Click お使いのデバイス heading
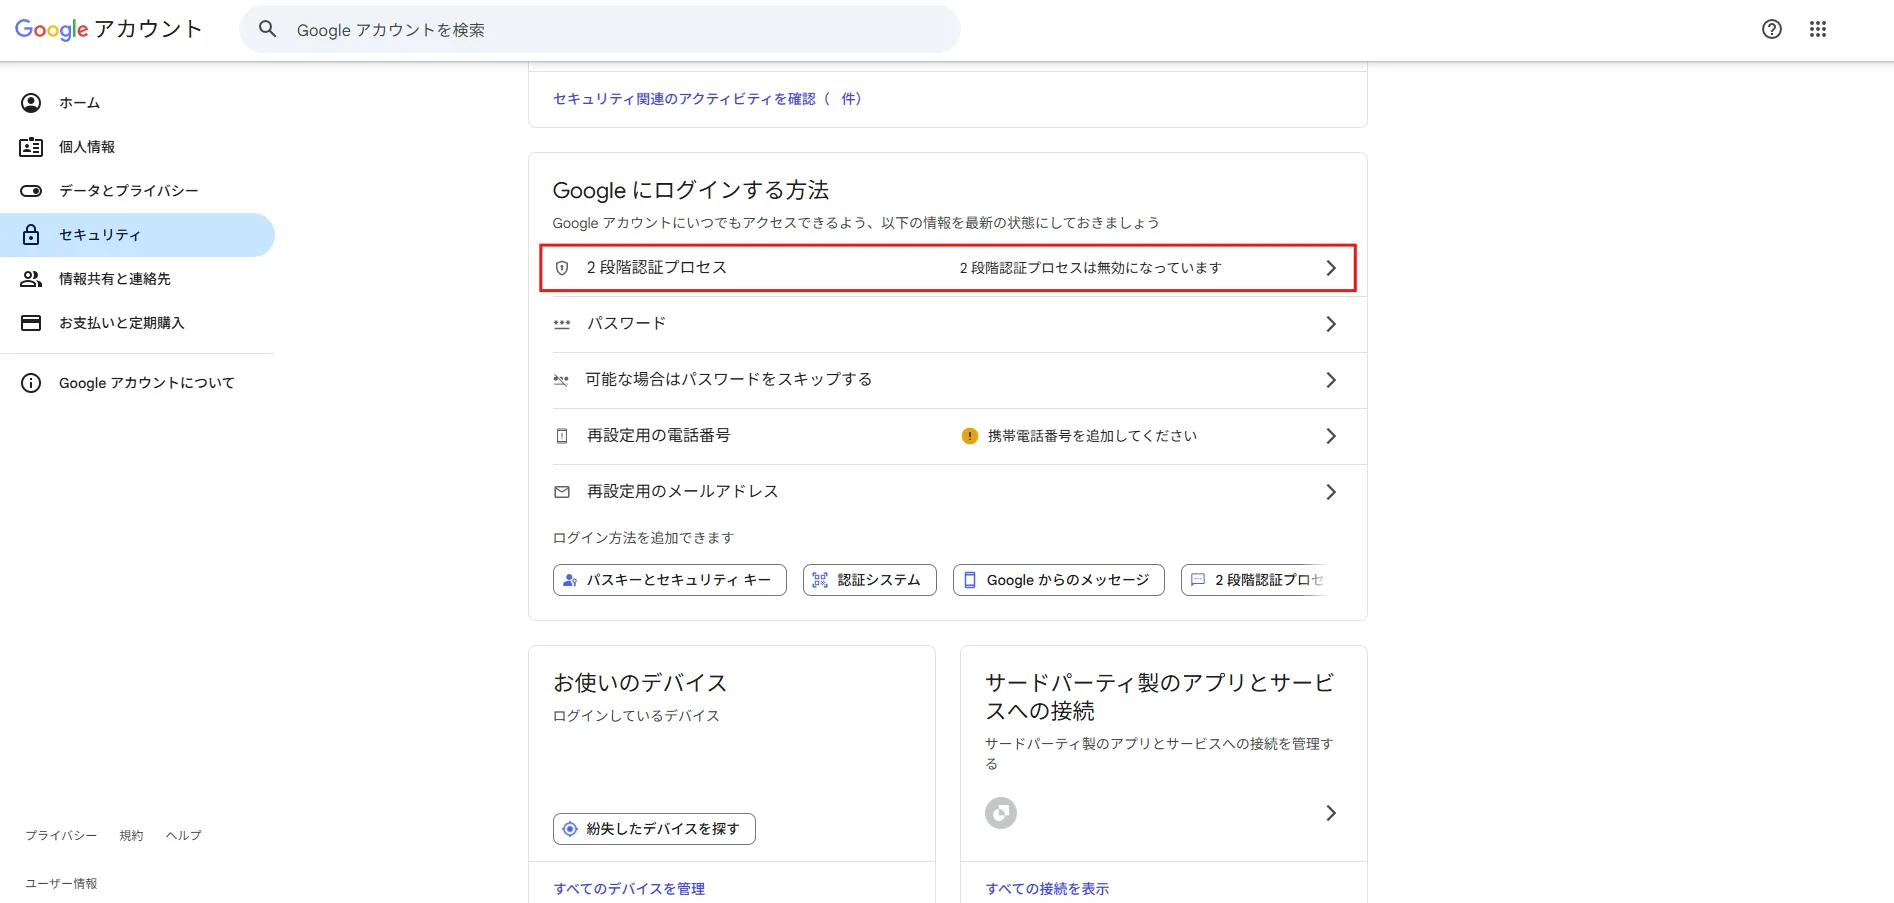Image resolution: width=1894 pixels, height=903 pixels. [x=640, y=683]
